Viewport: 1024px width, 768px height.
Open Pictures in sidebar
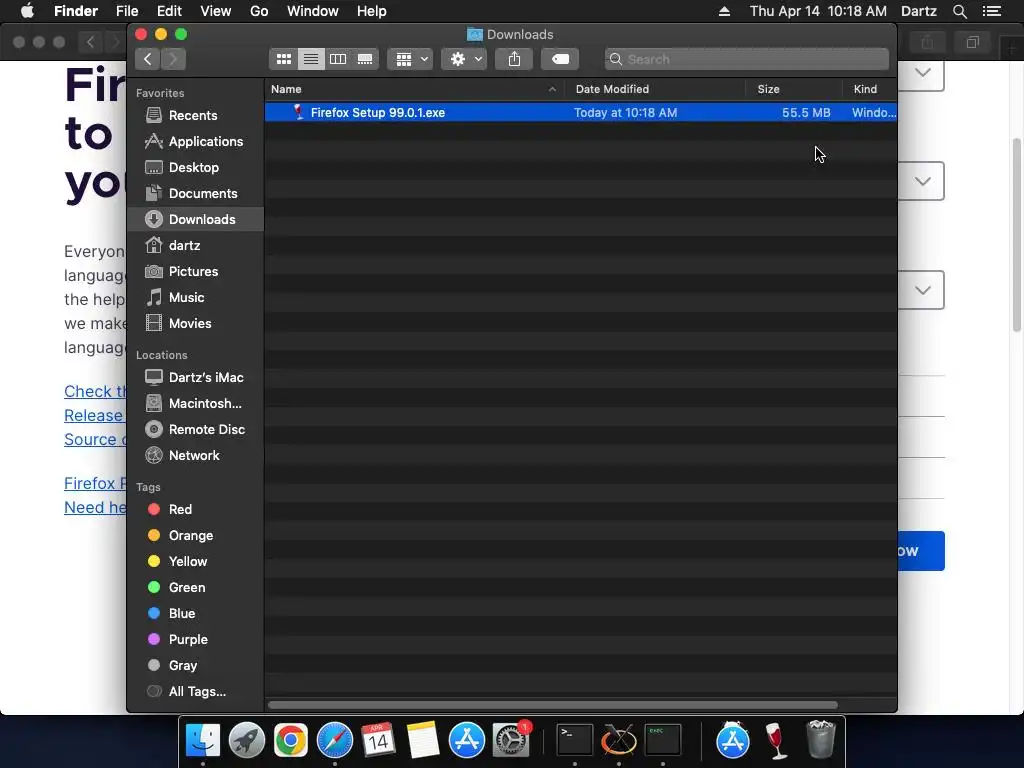tap(195, 272)
